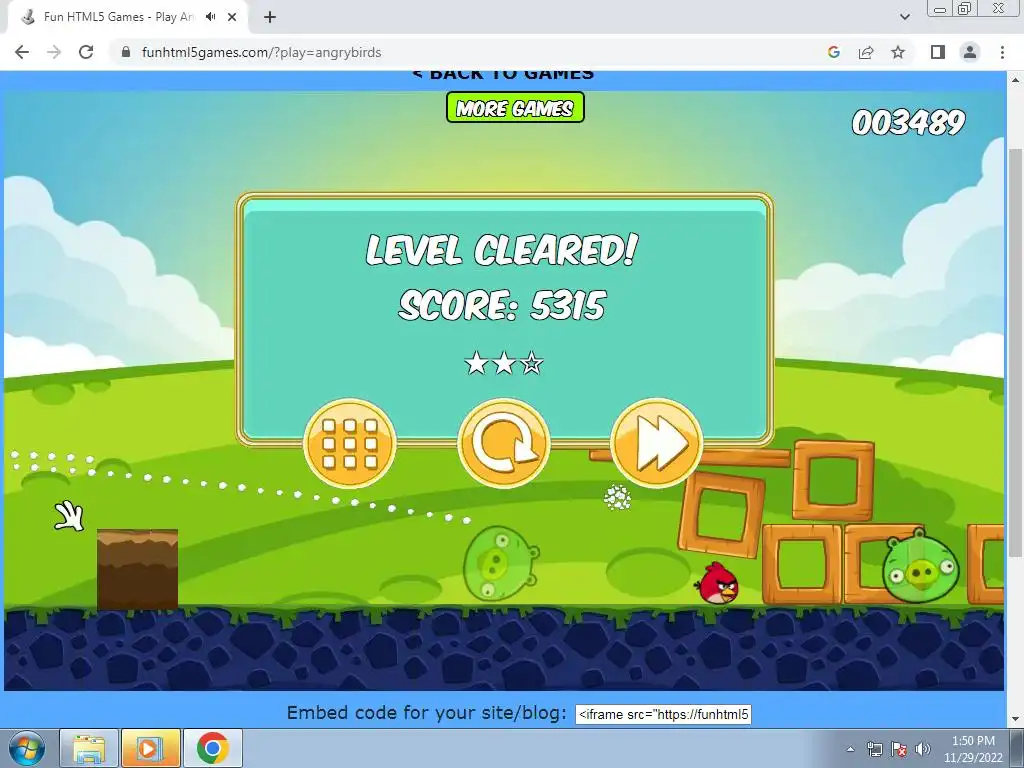Image resolution: width=1024 pixels, height=768 pixels.
Task: Click the embed code iframe text field
Action: 663,714
